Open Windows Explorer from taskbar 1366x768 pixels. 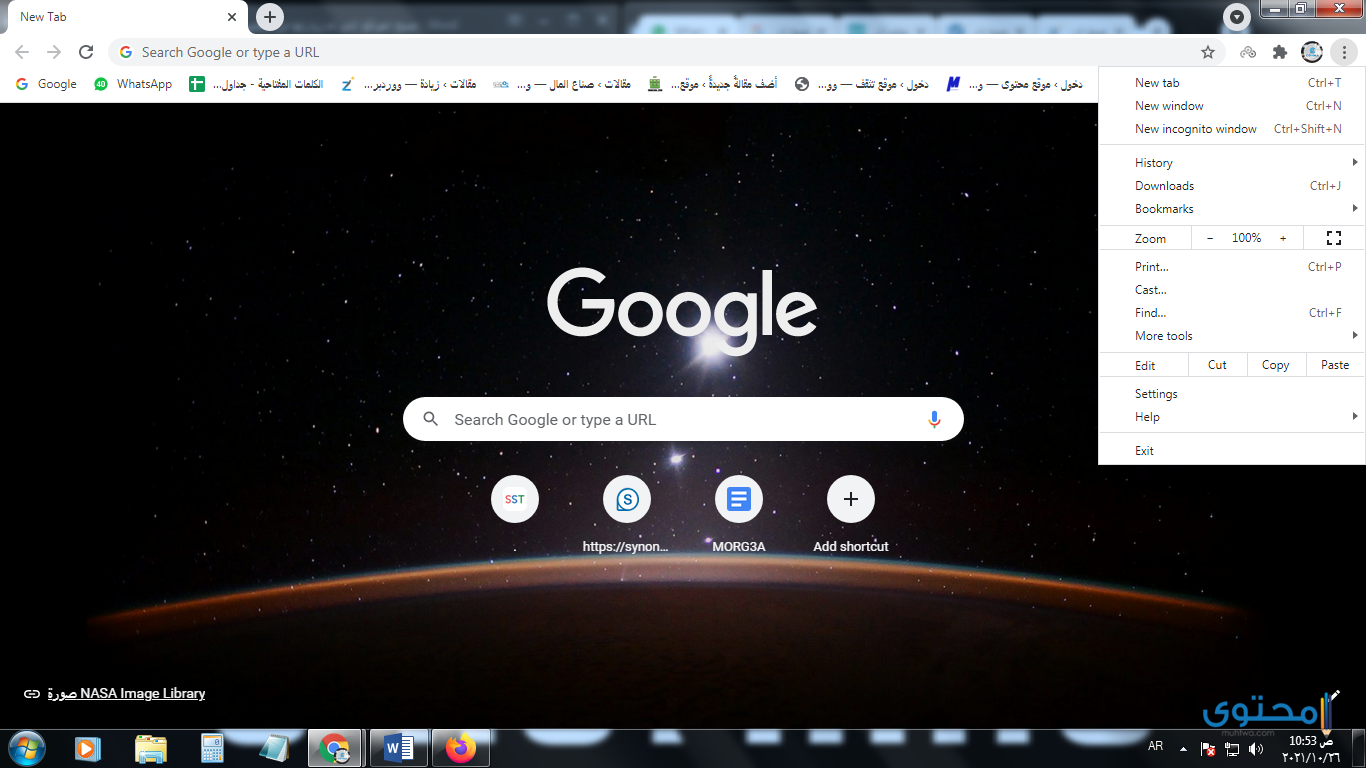coord(151,748)
